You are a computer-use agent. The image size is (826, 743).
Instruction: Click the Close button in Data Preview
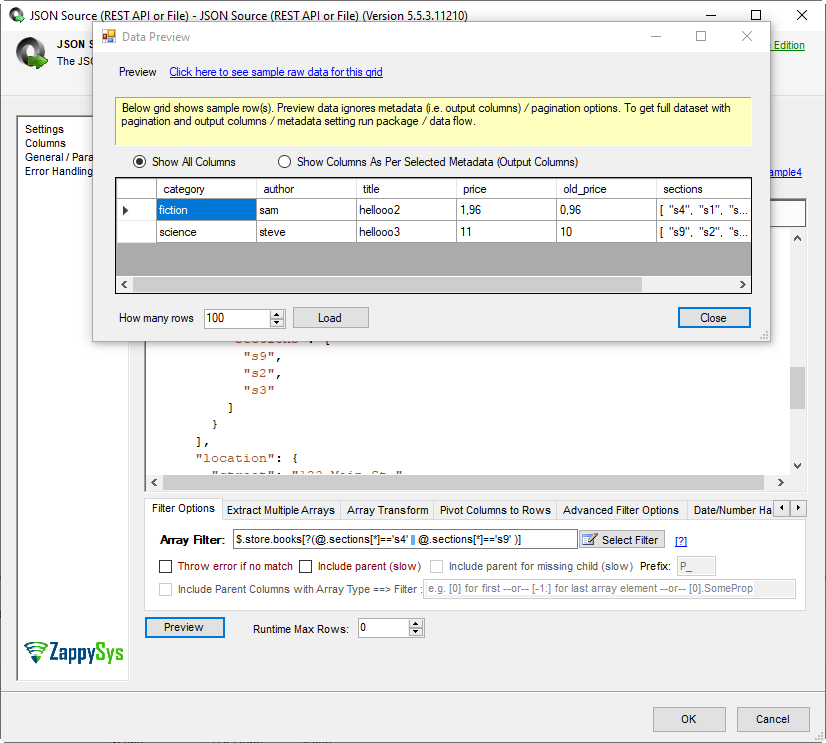[714, 318]
